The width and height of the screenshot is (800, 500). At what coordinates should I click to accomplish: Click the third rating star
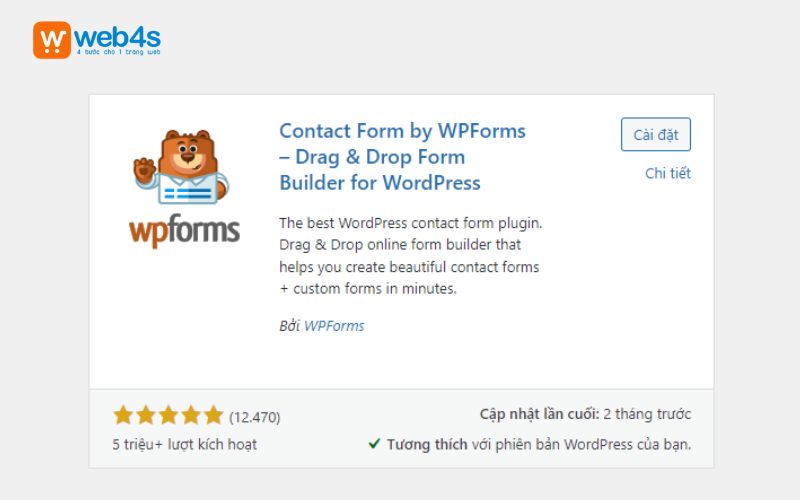pyautogui.click(x=169, y=415)
